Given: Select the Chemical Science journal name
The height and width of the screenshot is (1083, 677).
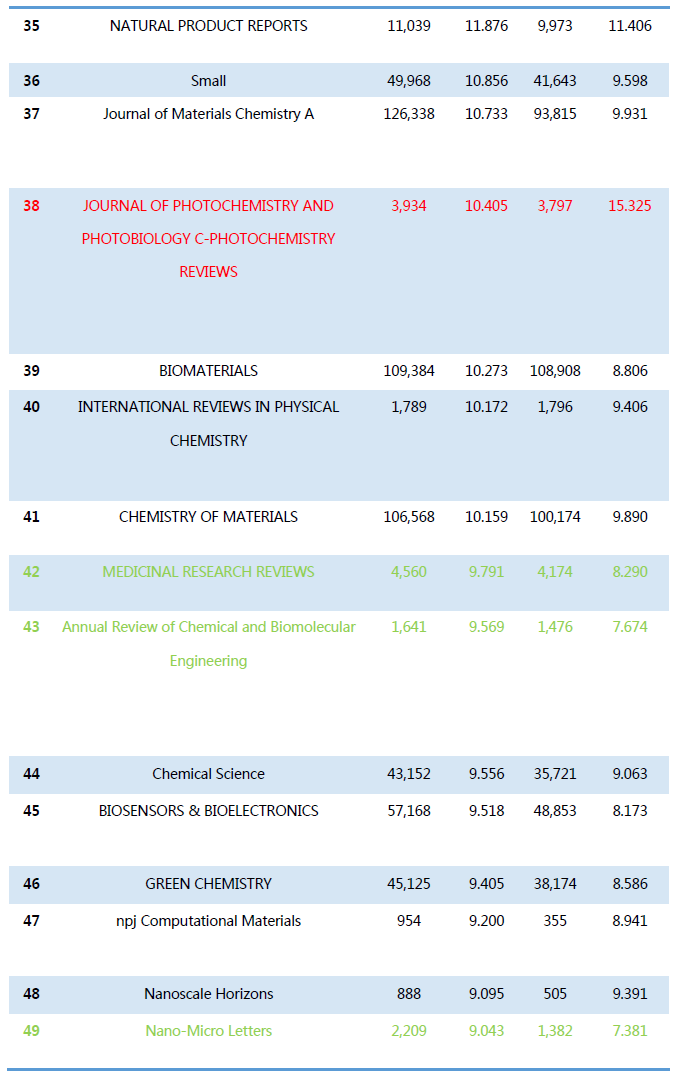Looking at the screenshot, I should (x=208, y=774).
